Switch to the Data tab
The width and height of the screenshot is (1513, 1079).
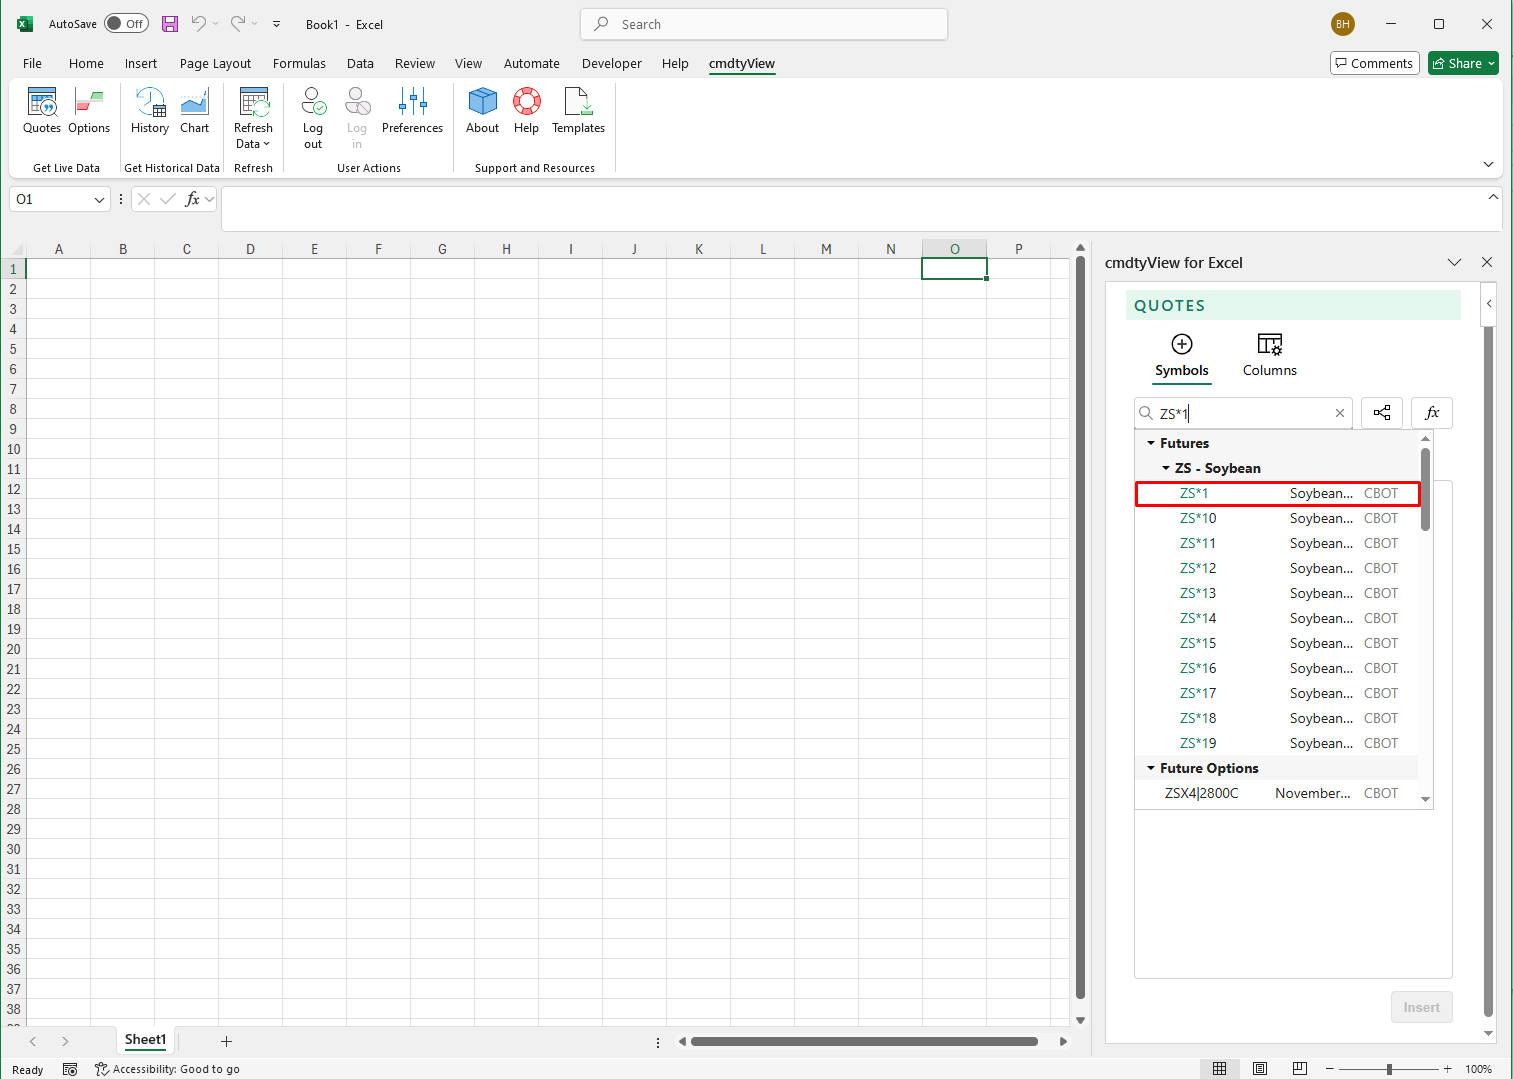(x=360, y=63)
